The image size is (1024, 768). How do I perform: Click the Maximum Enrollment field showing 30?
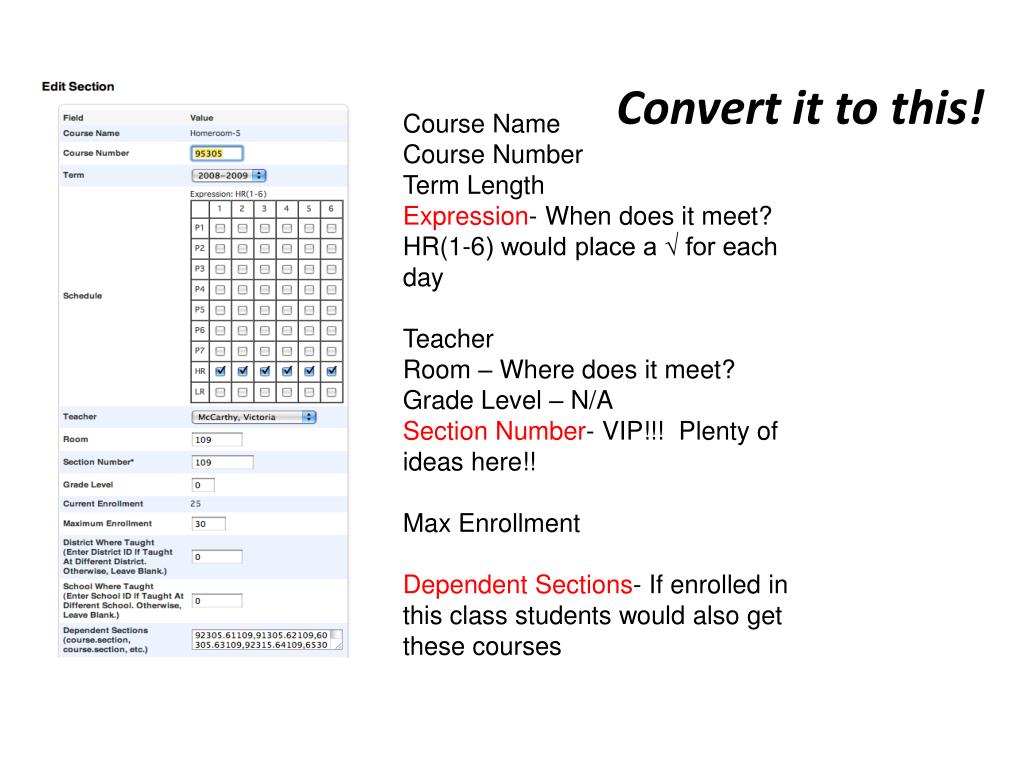[208, 524]
